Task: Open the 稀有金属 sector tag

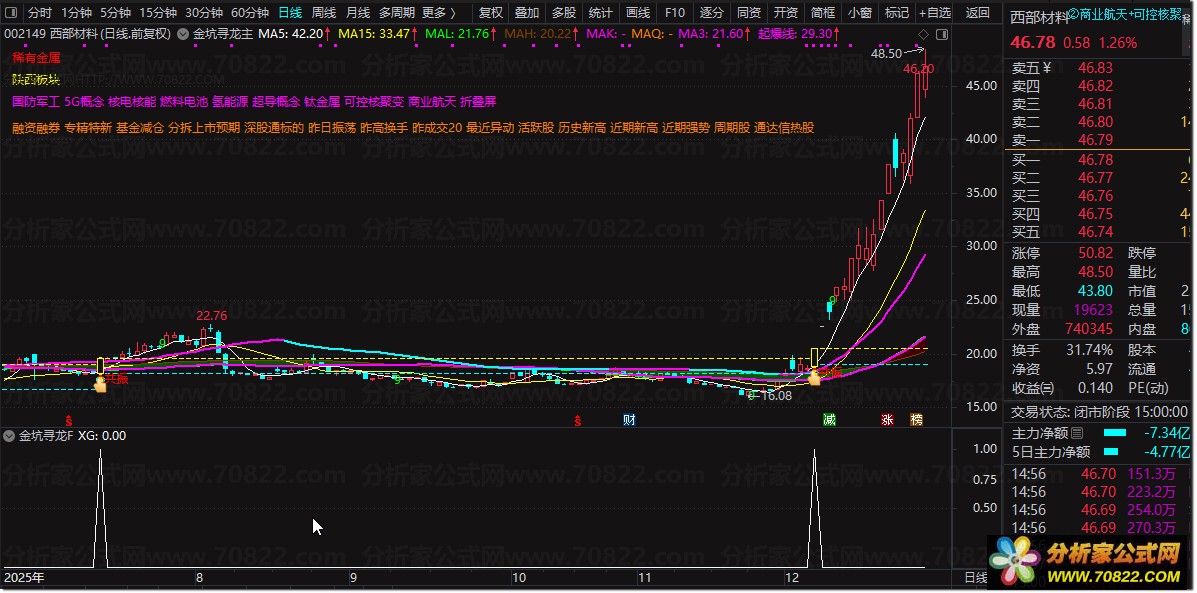Action: (37, 57)
